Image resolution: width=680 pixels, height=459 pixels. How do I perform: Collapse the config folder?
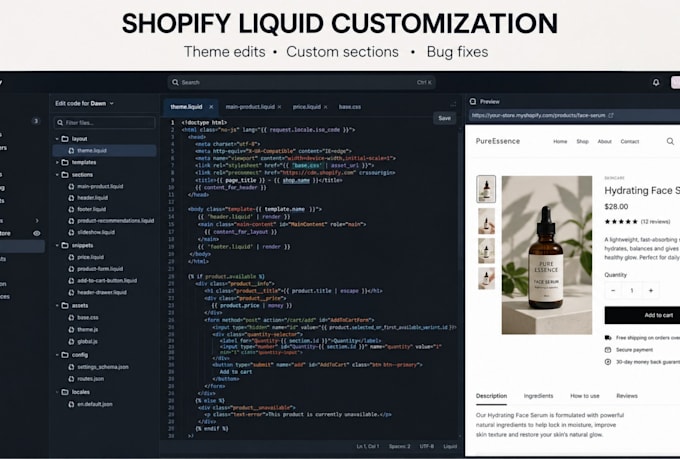(x=57, y=355)
